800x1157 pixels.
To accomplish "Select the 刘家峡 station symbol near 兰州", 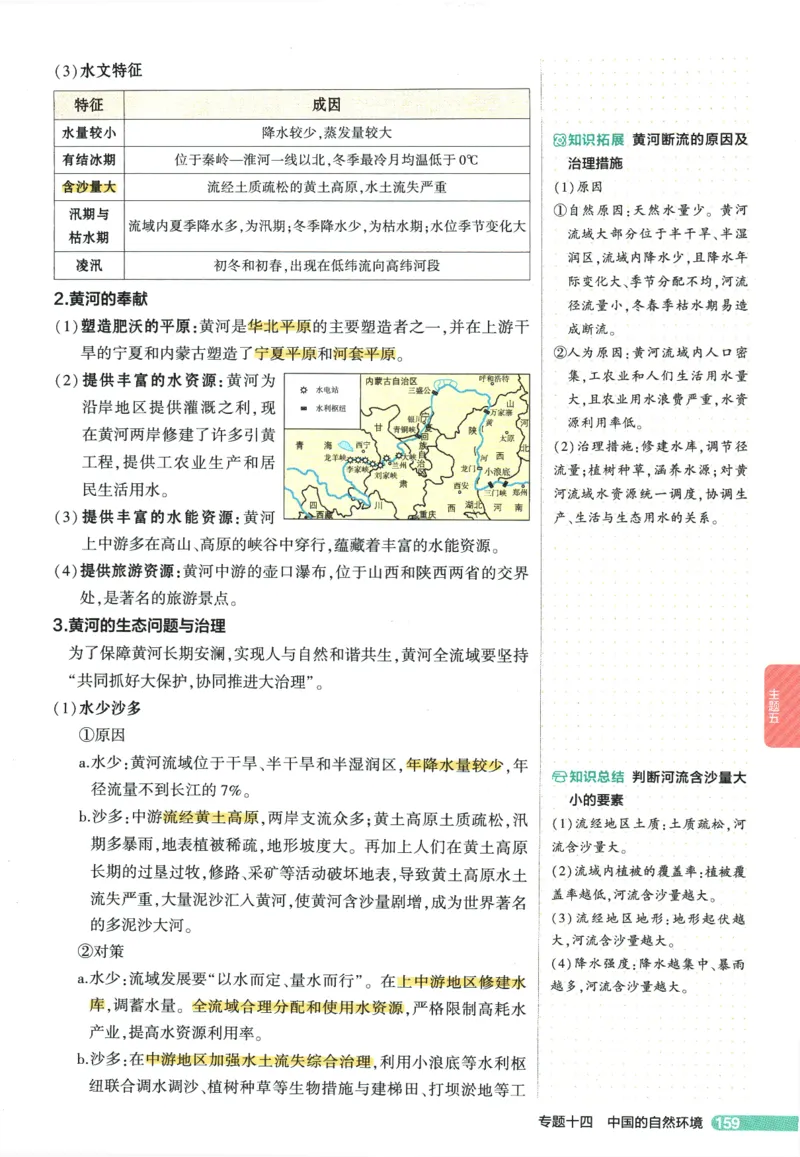I will coord(379,464).
